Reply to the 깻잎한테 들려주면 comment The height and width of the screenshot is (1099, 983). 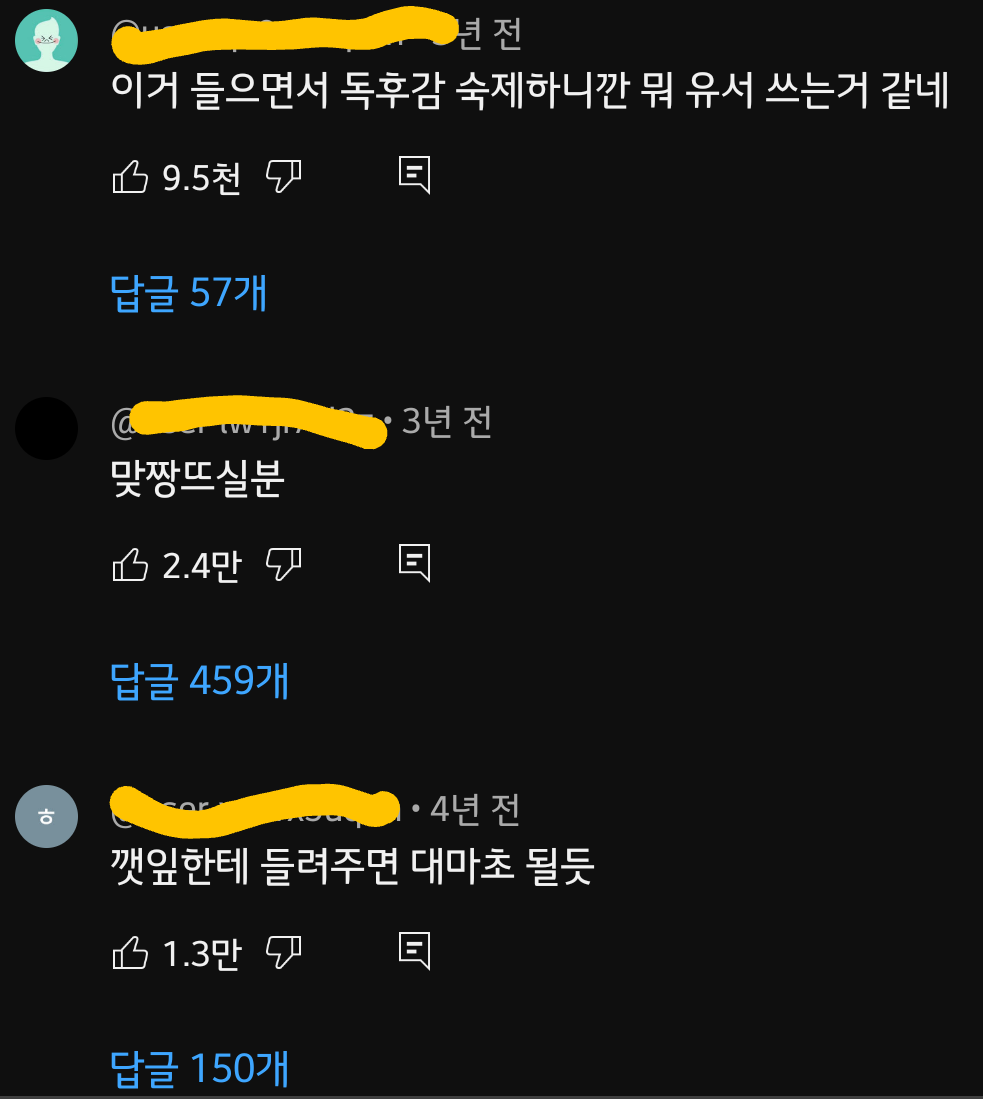tap(414, 951)
